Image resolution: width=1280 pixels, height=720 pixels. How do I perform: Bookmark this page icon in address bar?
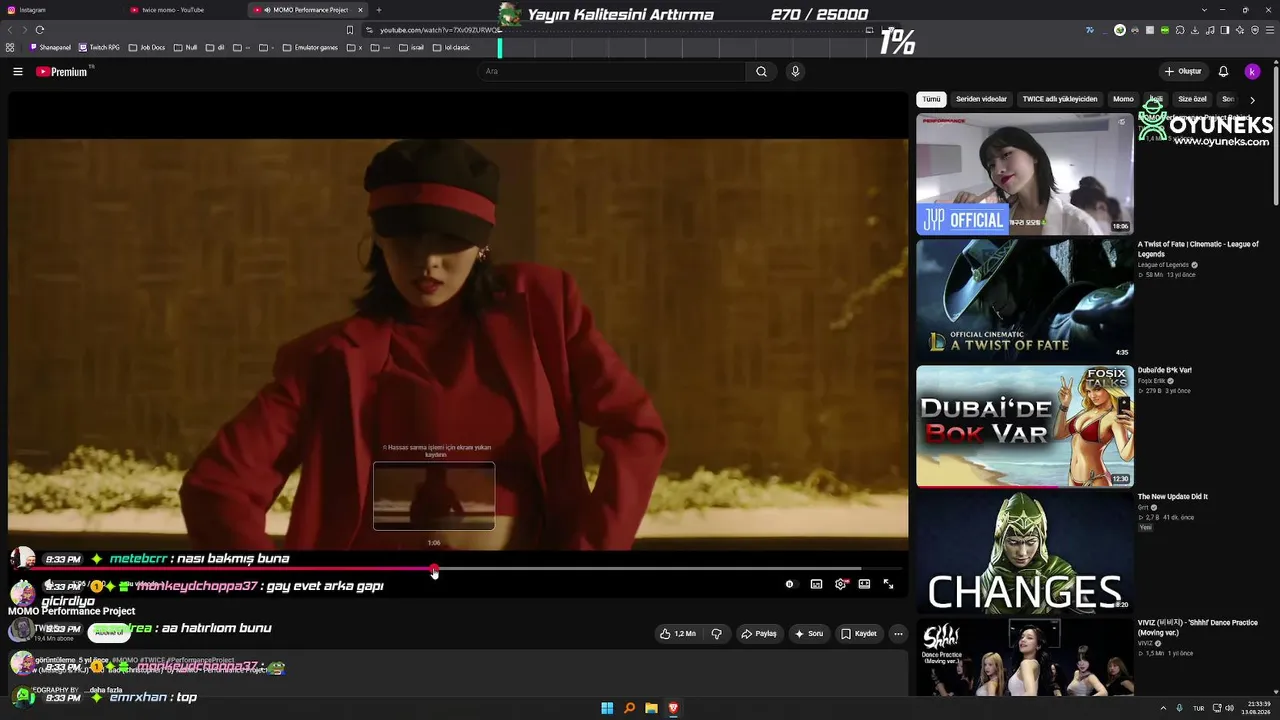click(349, 30)
